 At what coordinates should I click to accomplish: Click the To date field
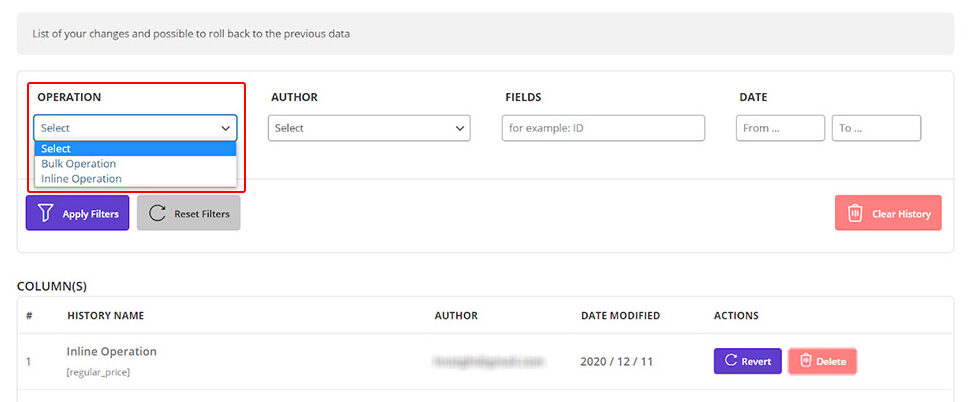pyautogui.click(x=875, y=128)
